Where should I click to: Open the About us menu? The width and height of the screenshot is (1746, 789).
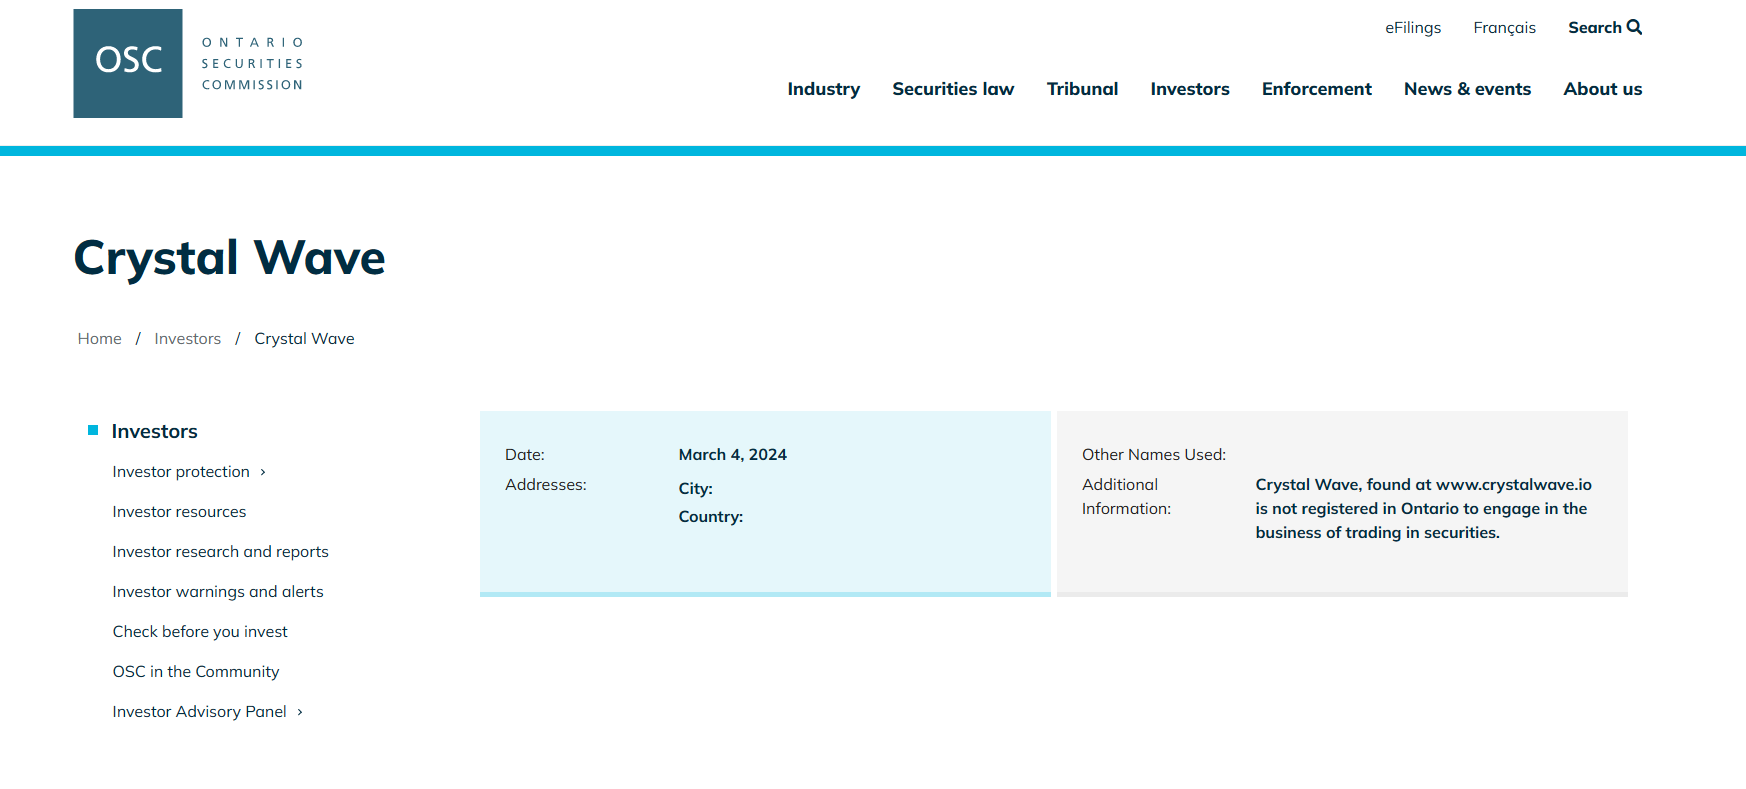pos(1602,89)
